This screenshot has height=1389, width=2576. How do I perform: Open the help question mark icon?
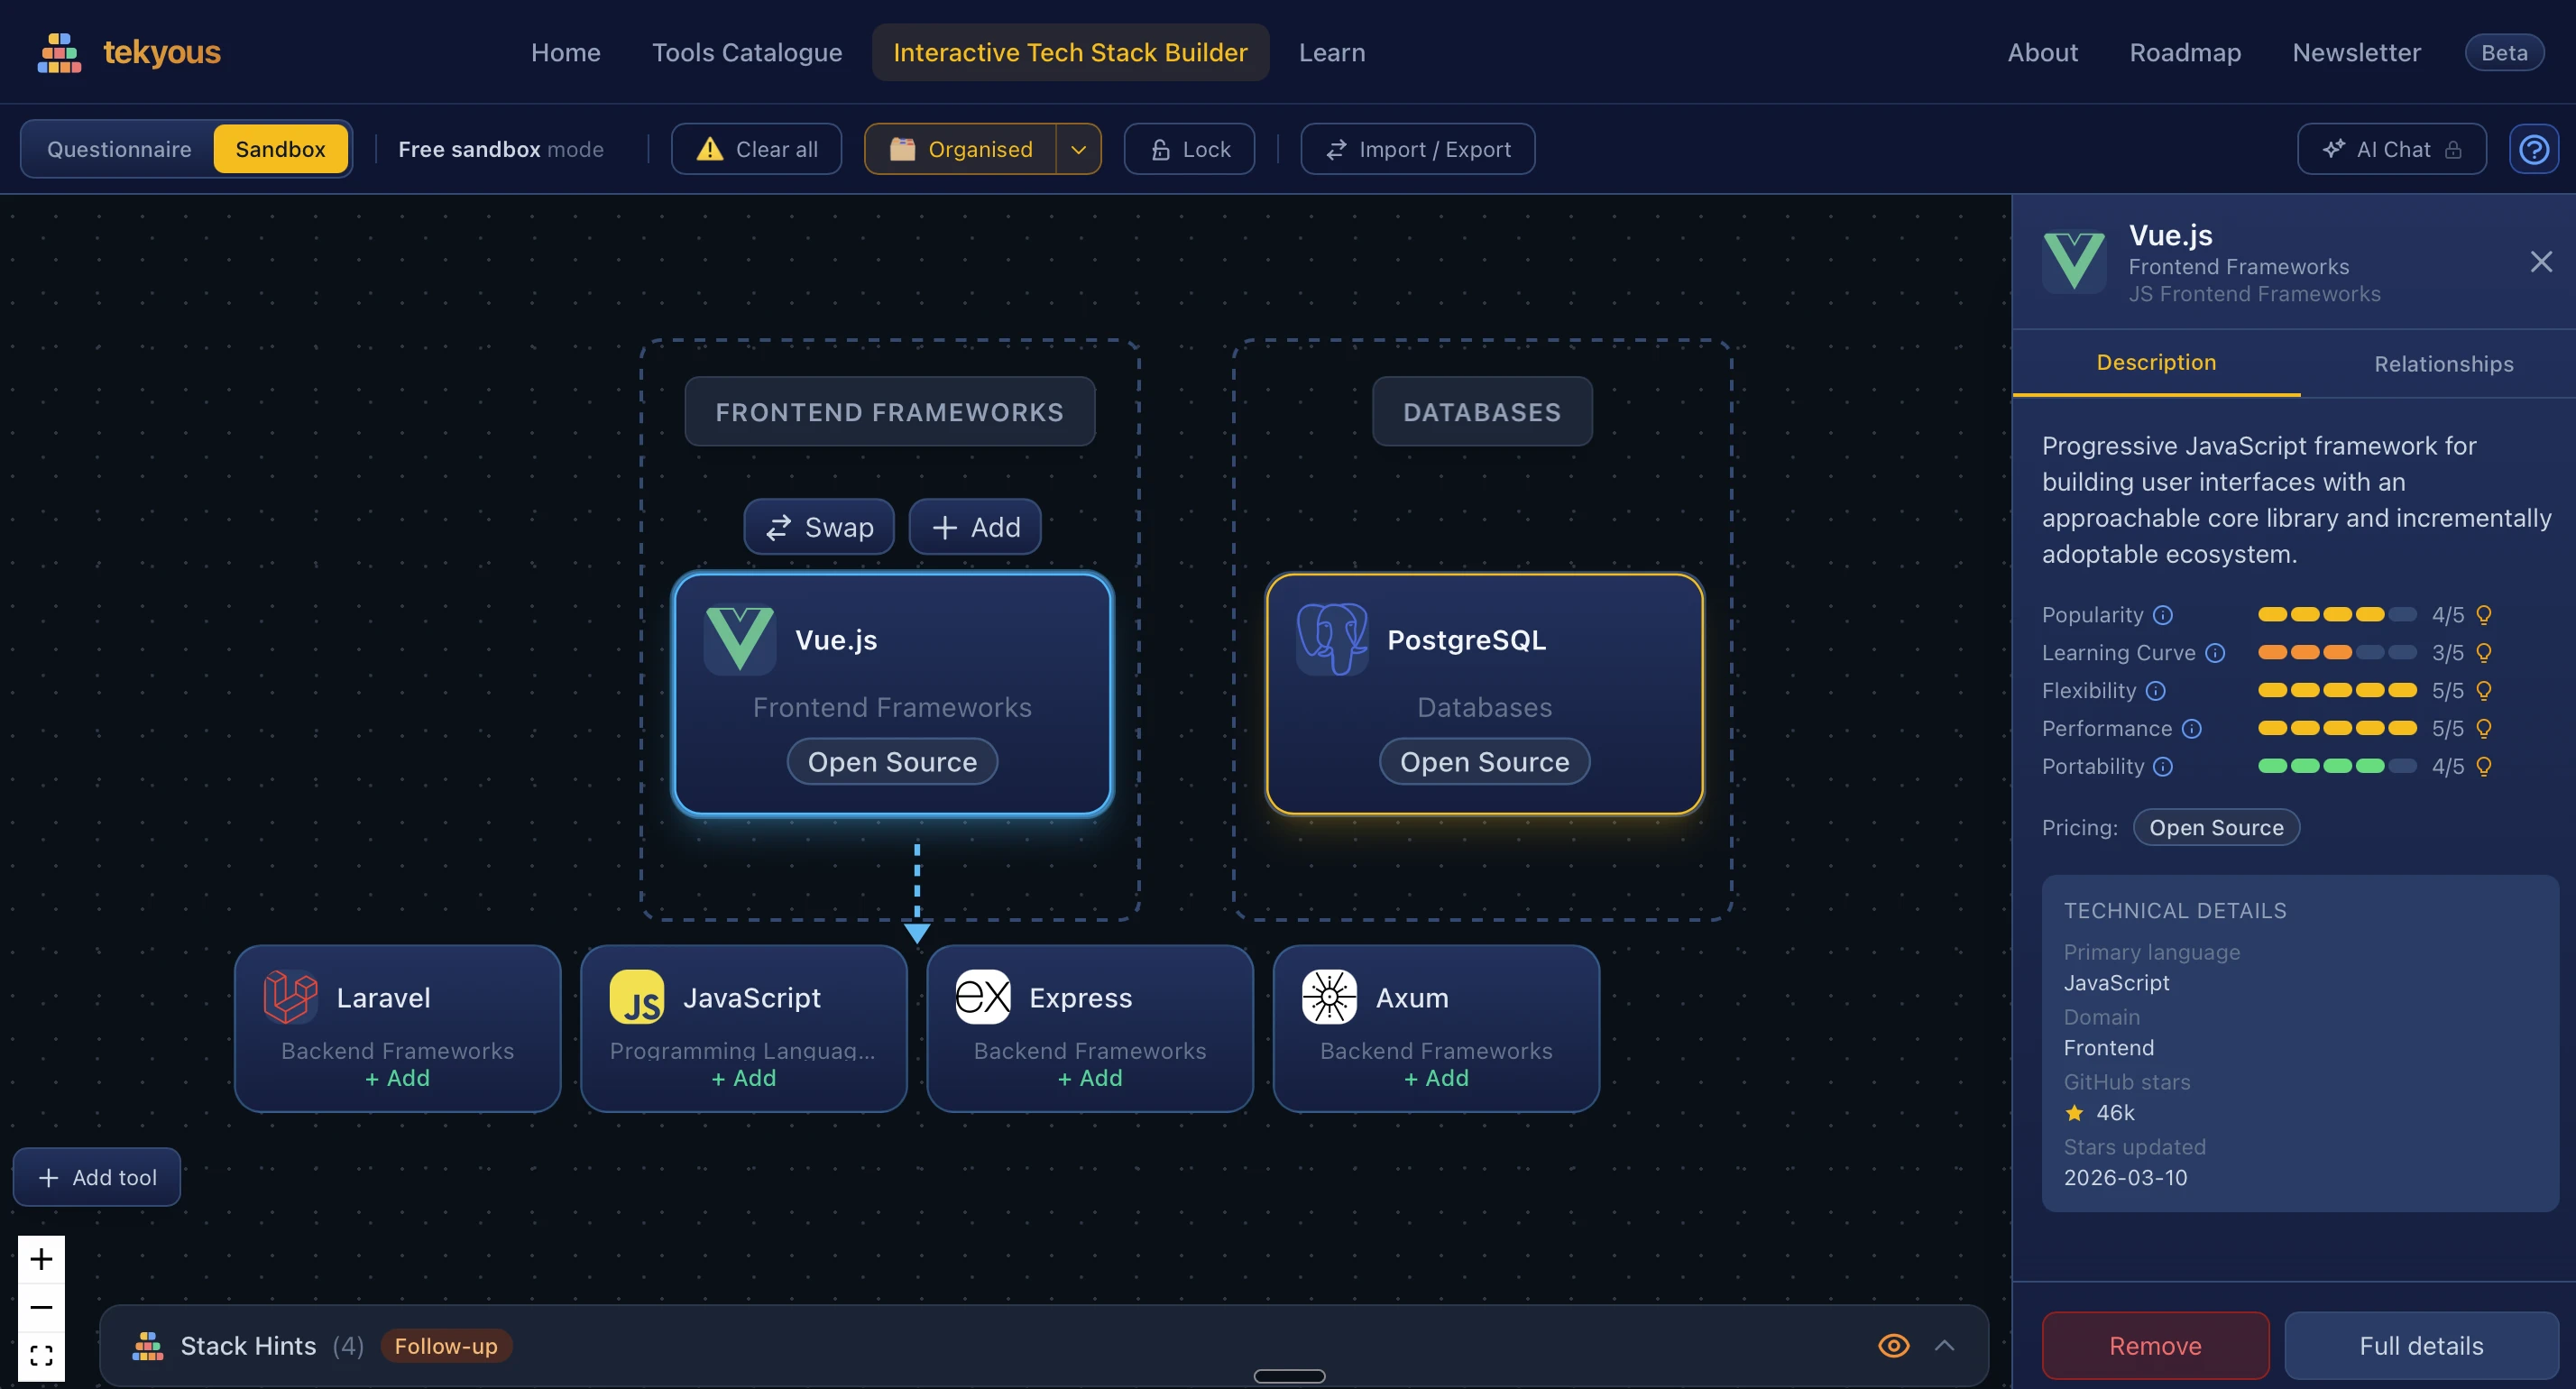point(2533,149)
